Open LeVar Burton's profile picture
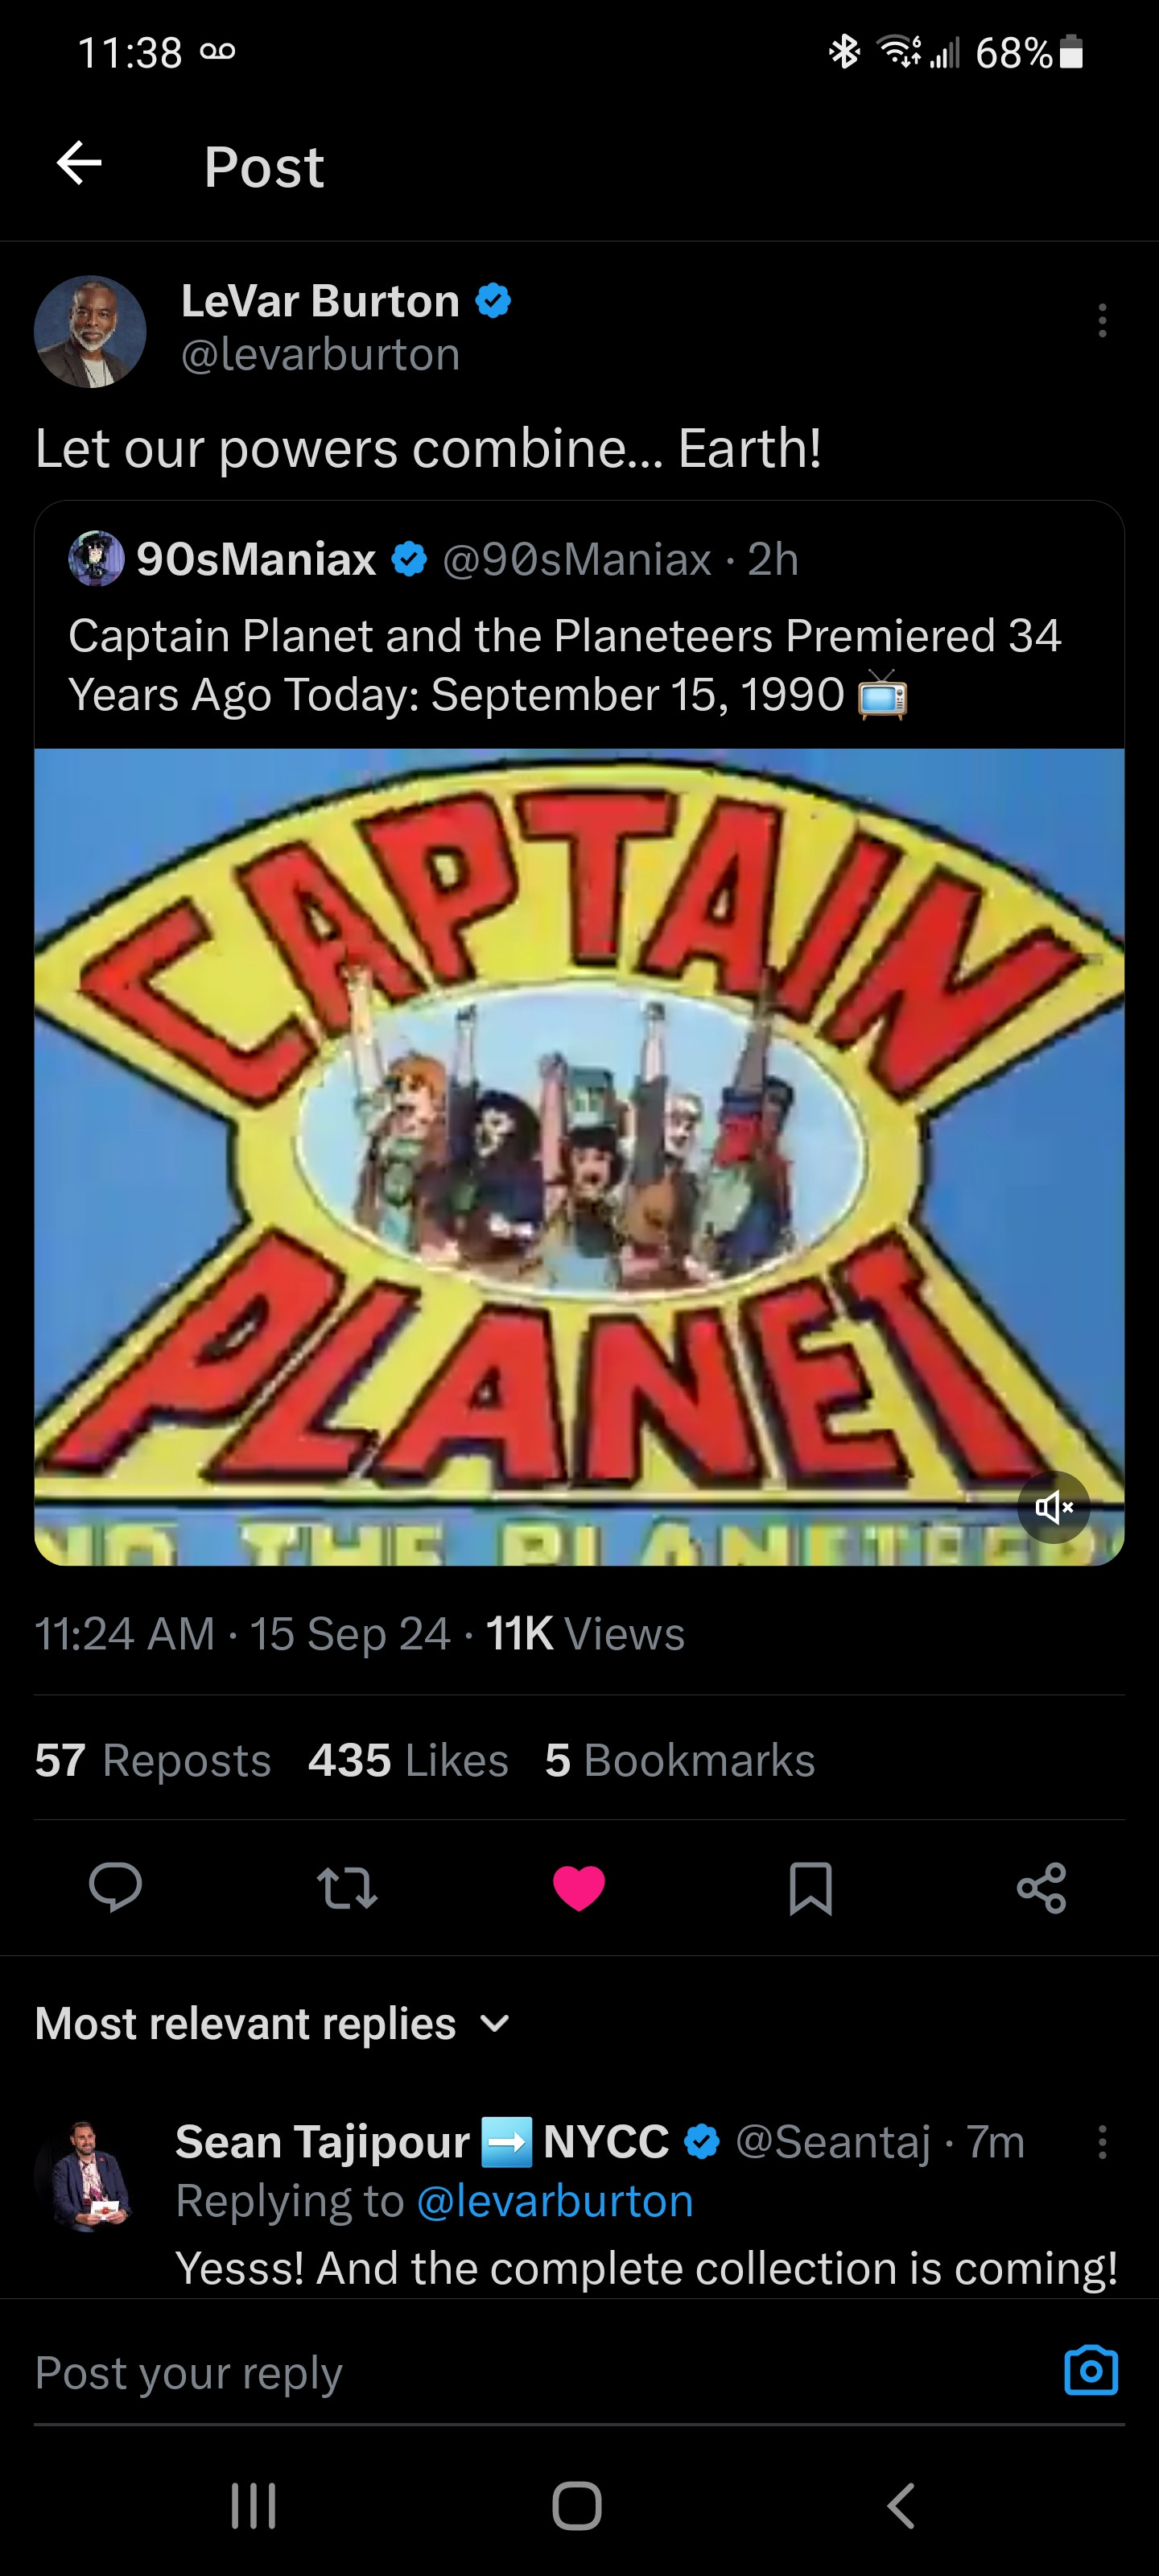This screenshot has width=1159, height=2576. pos(90,332)
